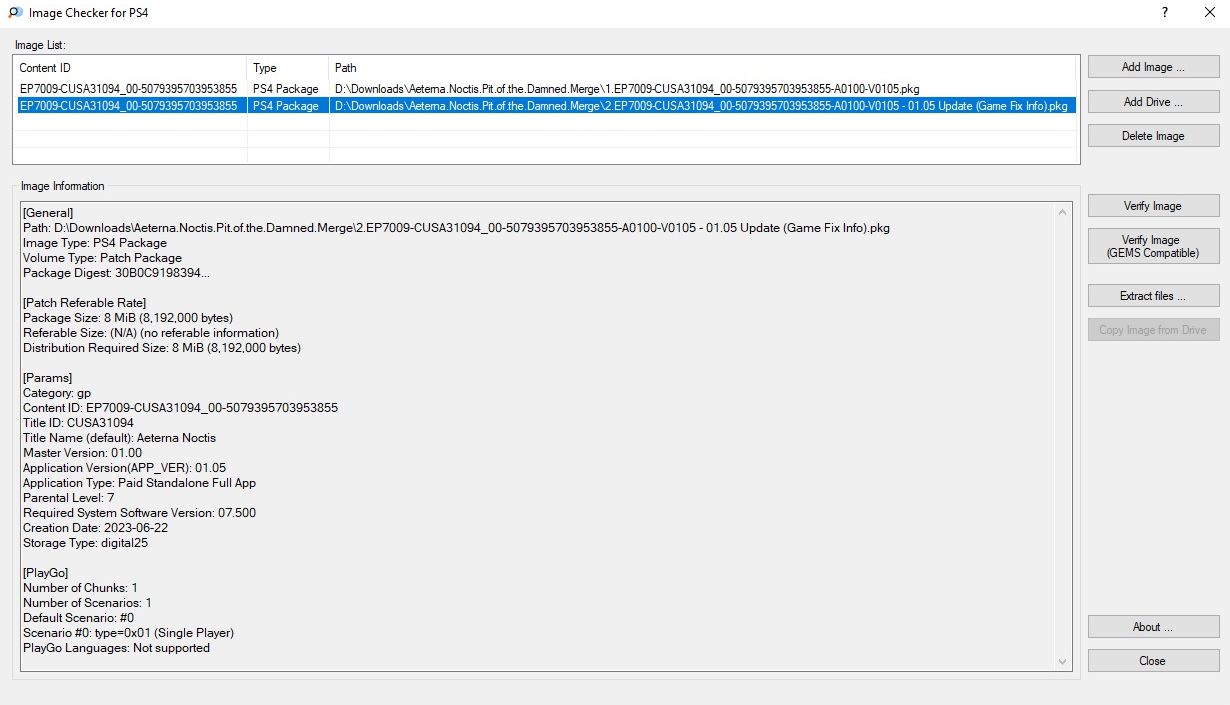Click the Number of Chunks: 1 line

point(81,588)
